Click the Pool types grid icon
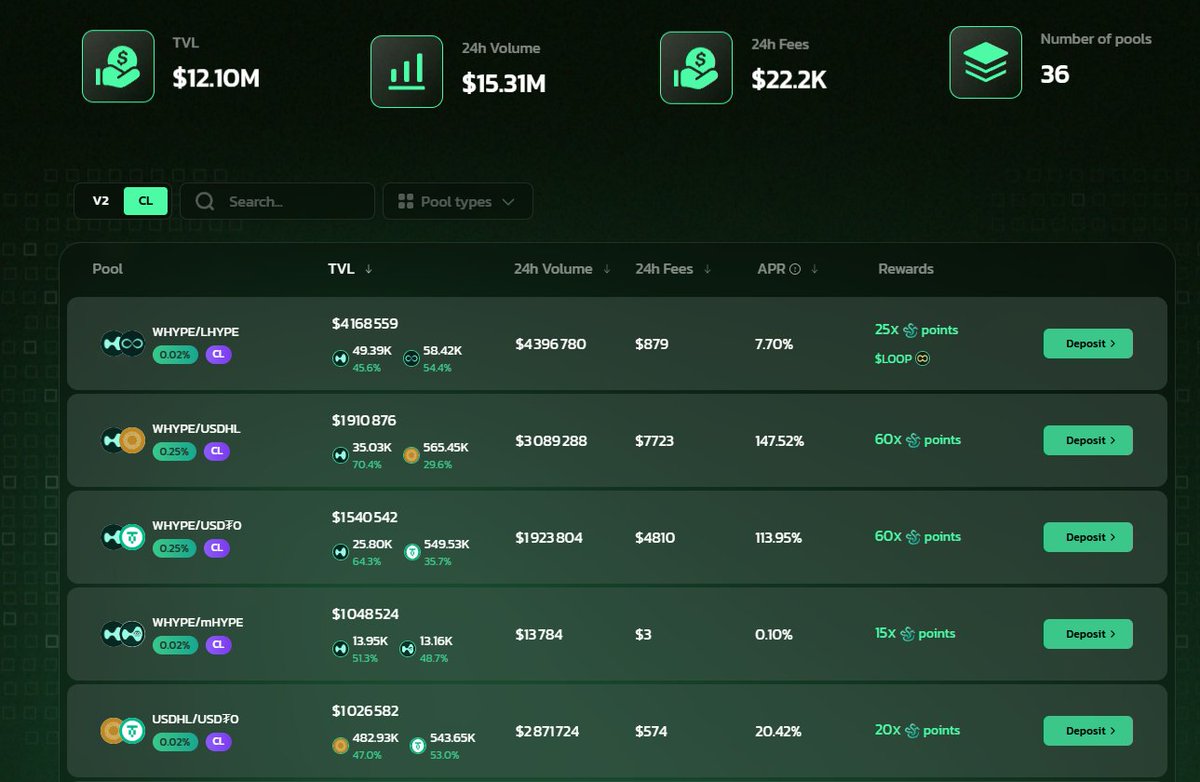 [x=406, y=201]
